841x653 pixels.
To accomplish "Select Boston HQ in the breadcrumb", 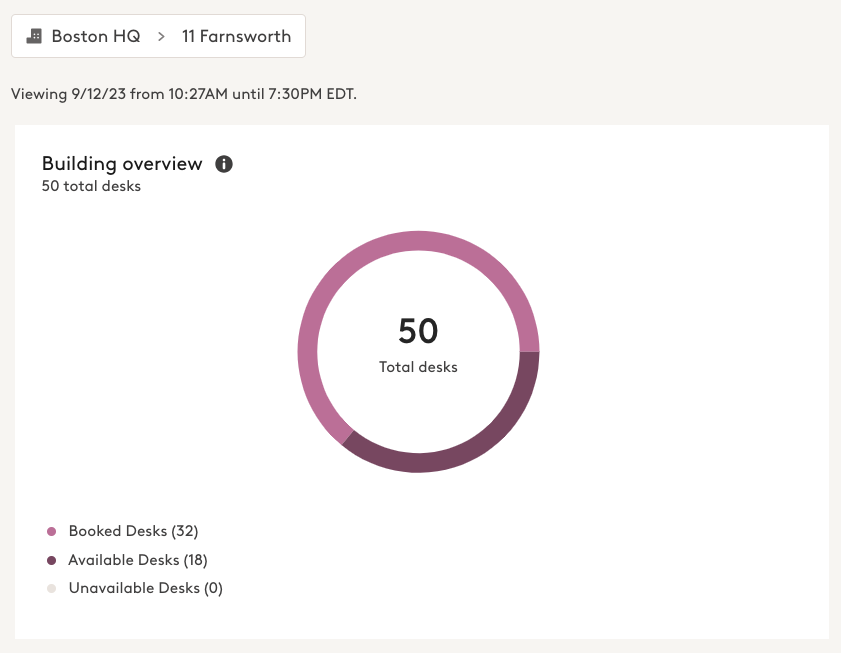I will 96,37.
